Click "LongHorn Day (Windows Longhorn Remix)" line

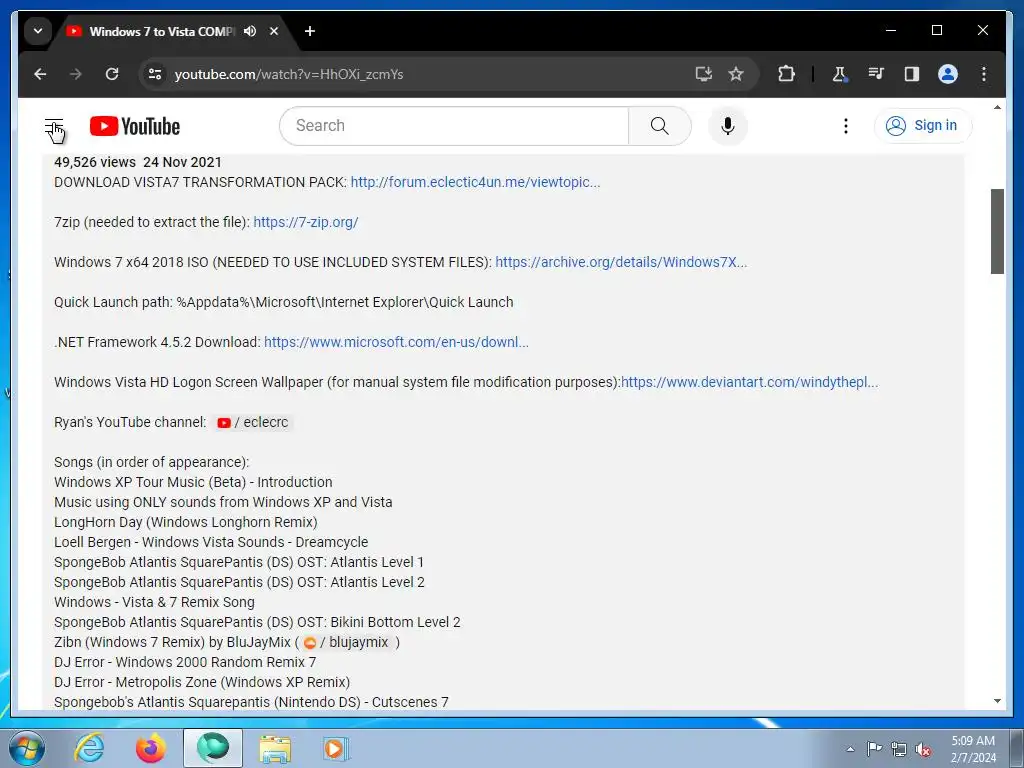(x=185, y=522)
